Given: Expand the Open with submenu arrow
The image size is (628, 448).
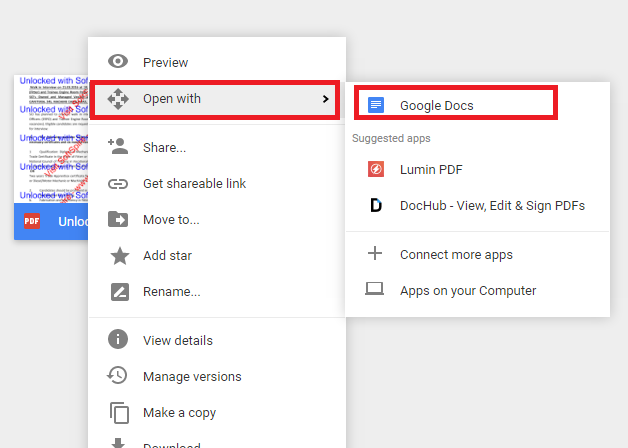Looking at the screenshot, I should coord(326,99).
